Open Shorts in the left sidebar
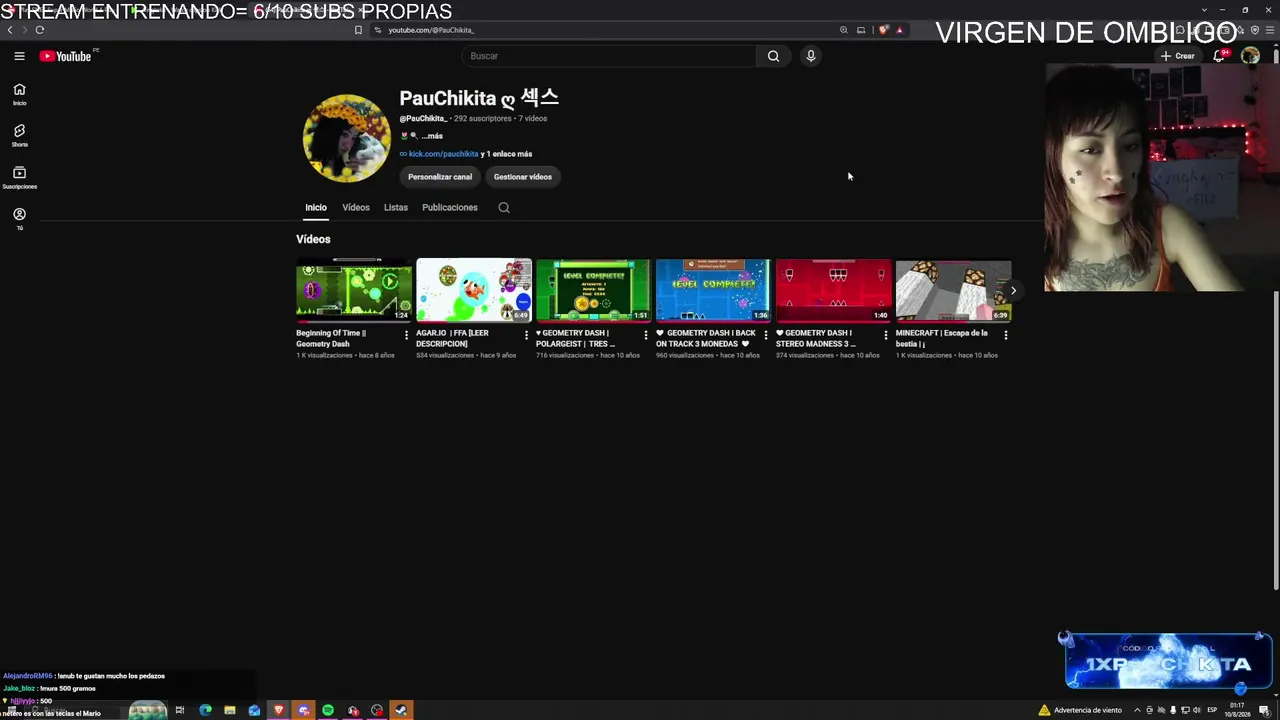The image size is (1280, 720). click(x=19, y=136)
